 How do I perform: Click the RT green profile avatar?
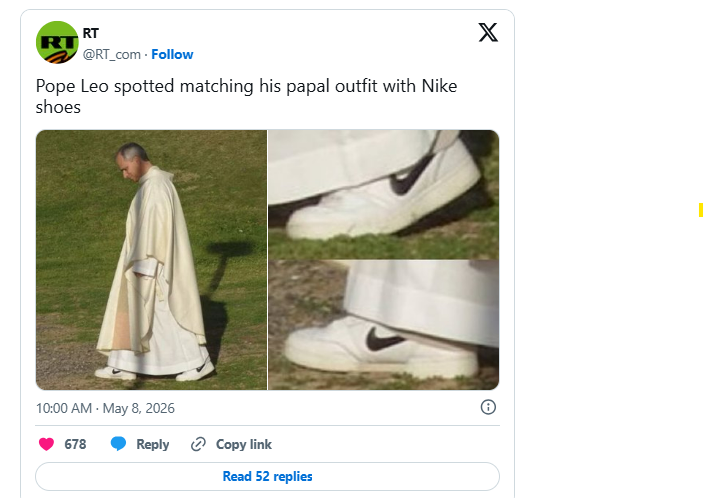(57, 43)
